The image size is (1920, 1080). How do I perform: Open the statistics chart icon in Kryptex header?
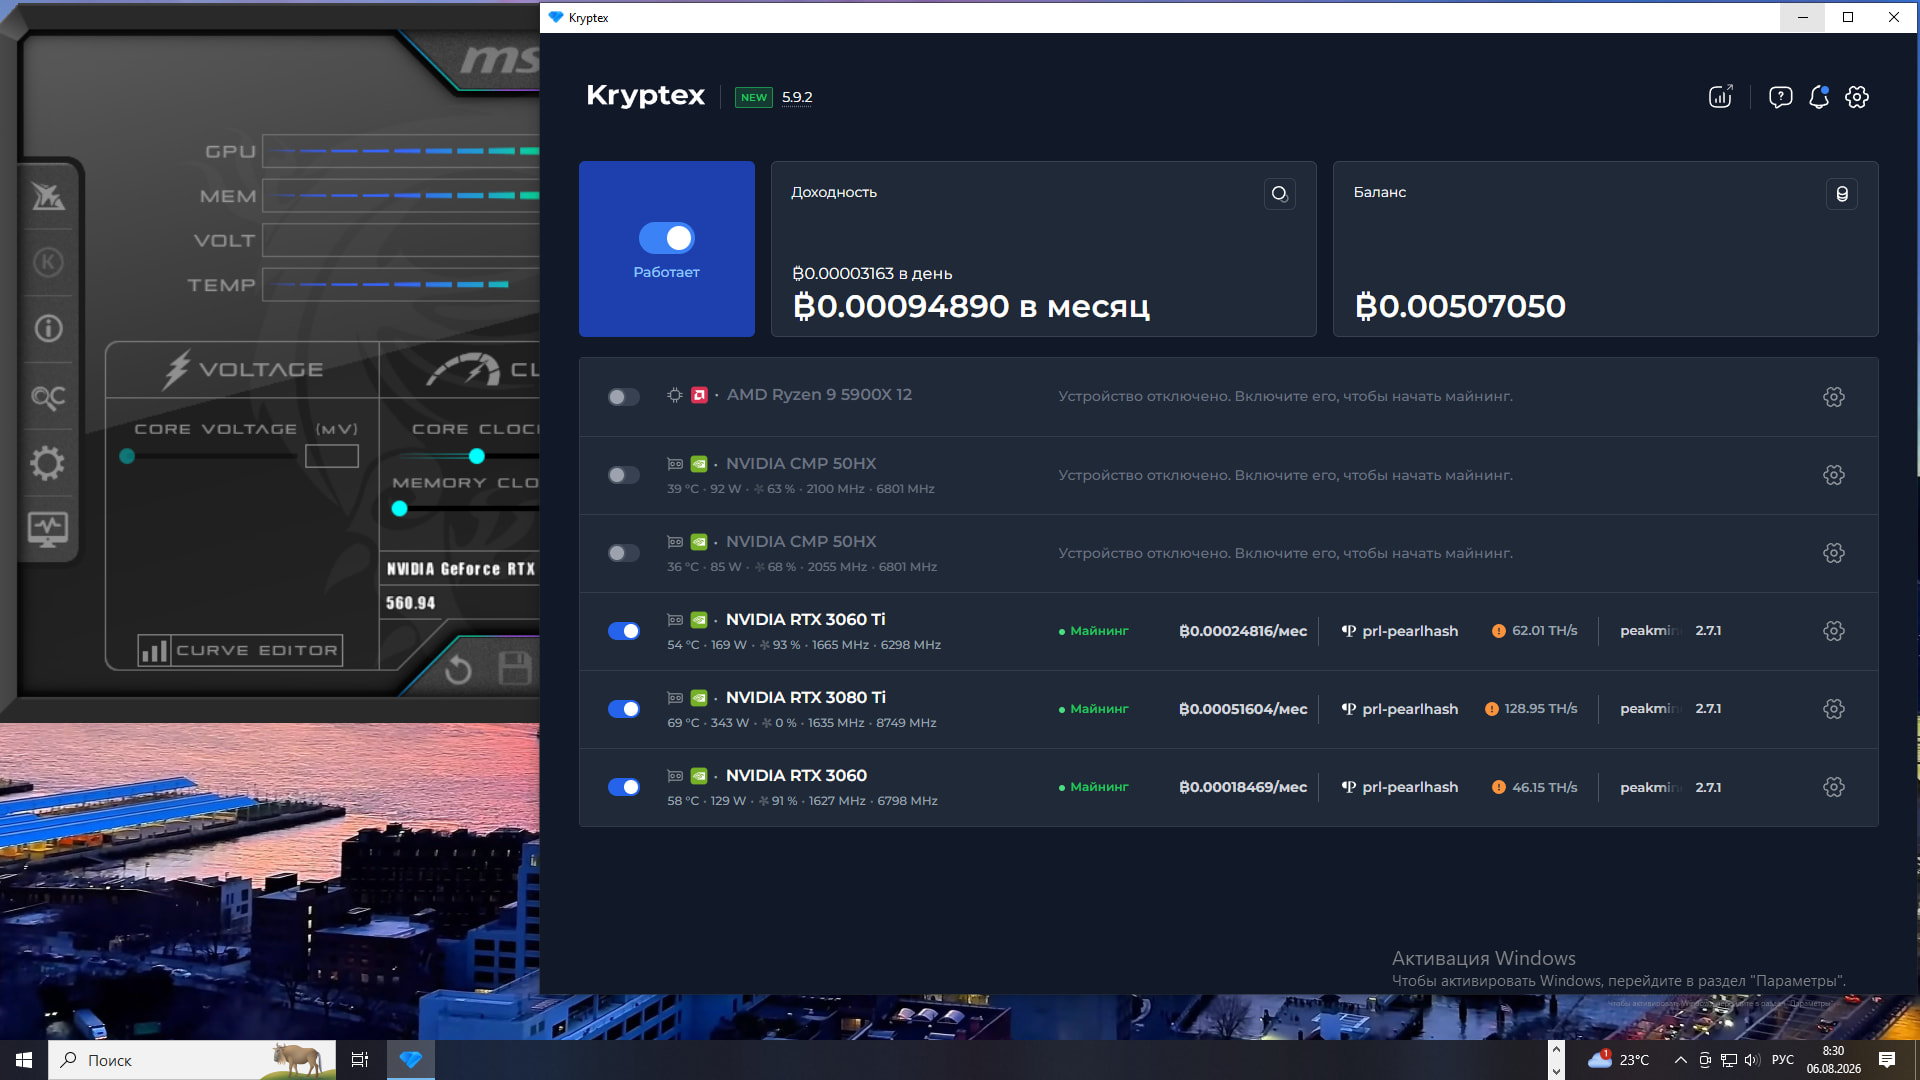[x=1720, y=97]
